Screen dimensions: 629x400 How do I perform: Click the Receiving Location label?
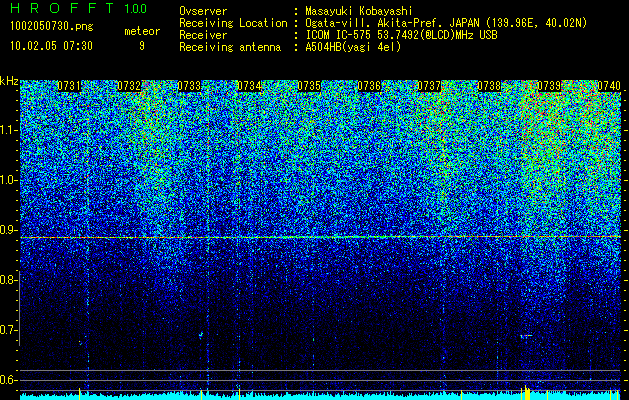[x=233, y=23]
